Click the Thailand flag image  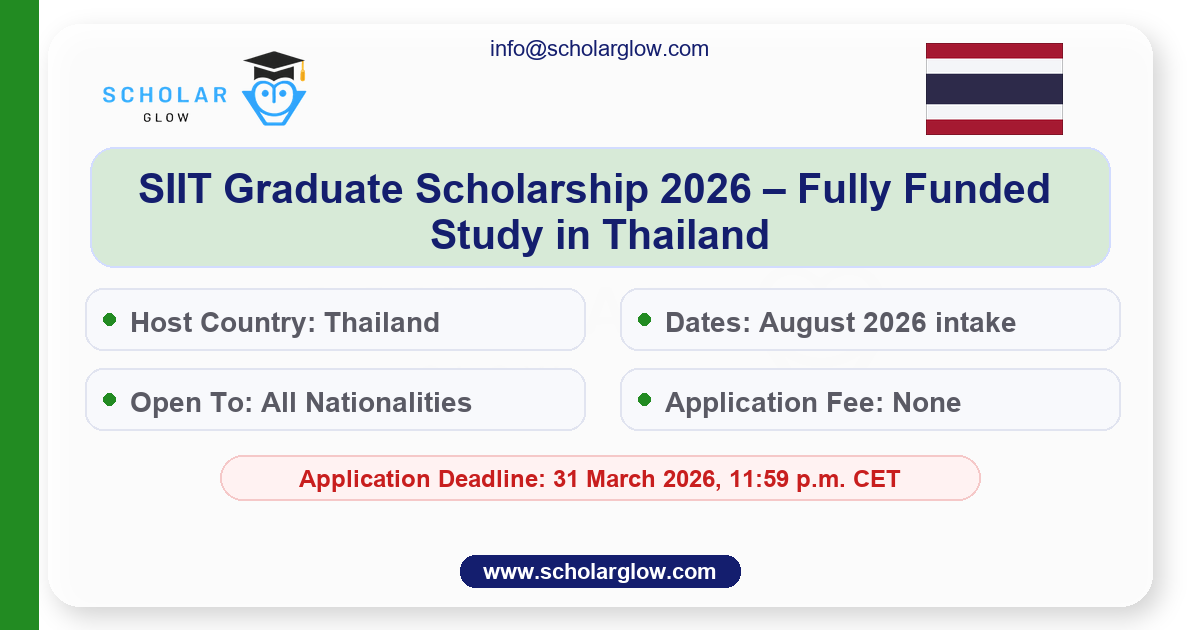click(993, 89)
